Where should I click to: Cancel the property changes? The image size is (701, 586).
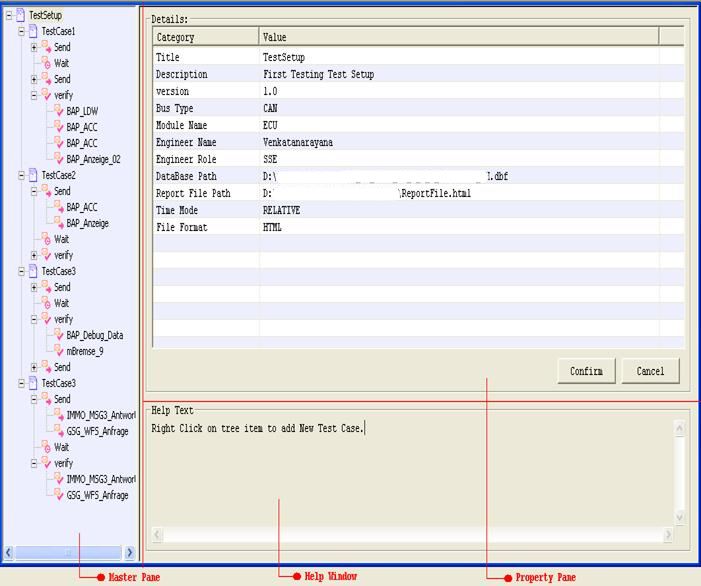[650, 371]
